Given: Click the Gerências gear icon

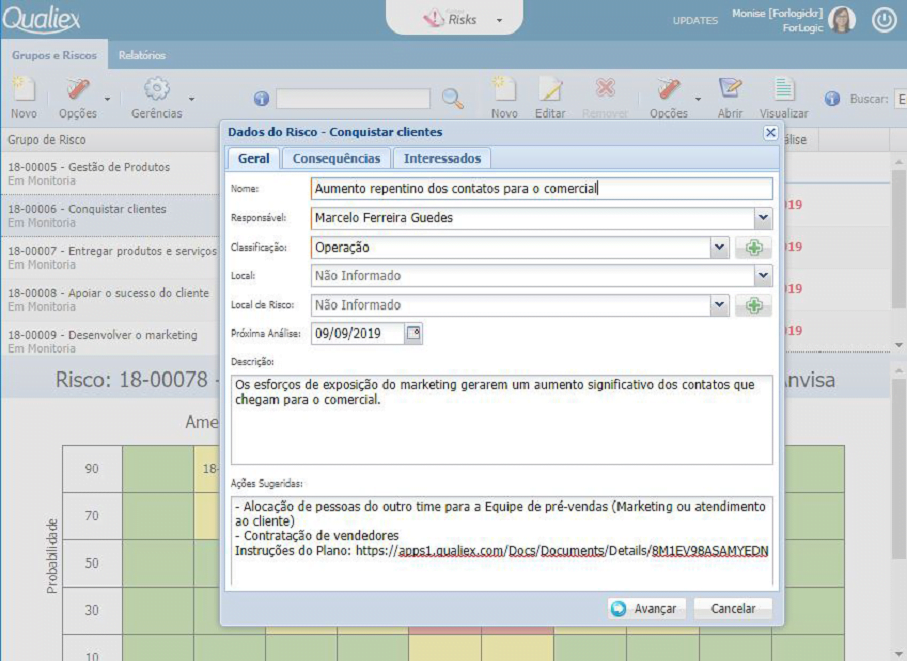Looking at the screenshot, I should coord(156,90).
